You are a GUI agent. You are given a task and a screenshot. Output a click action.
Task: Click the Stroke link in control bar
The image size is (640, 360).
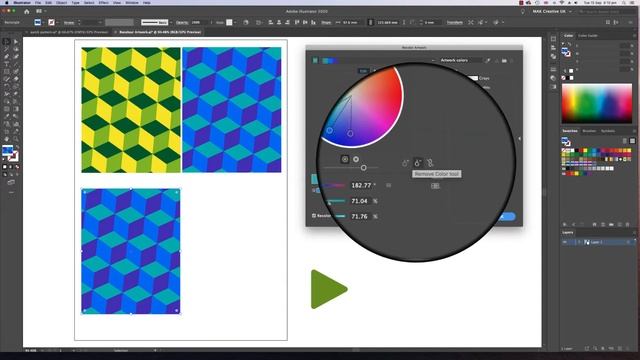tap(69, 22)
